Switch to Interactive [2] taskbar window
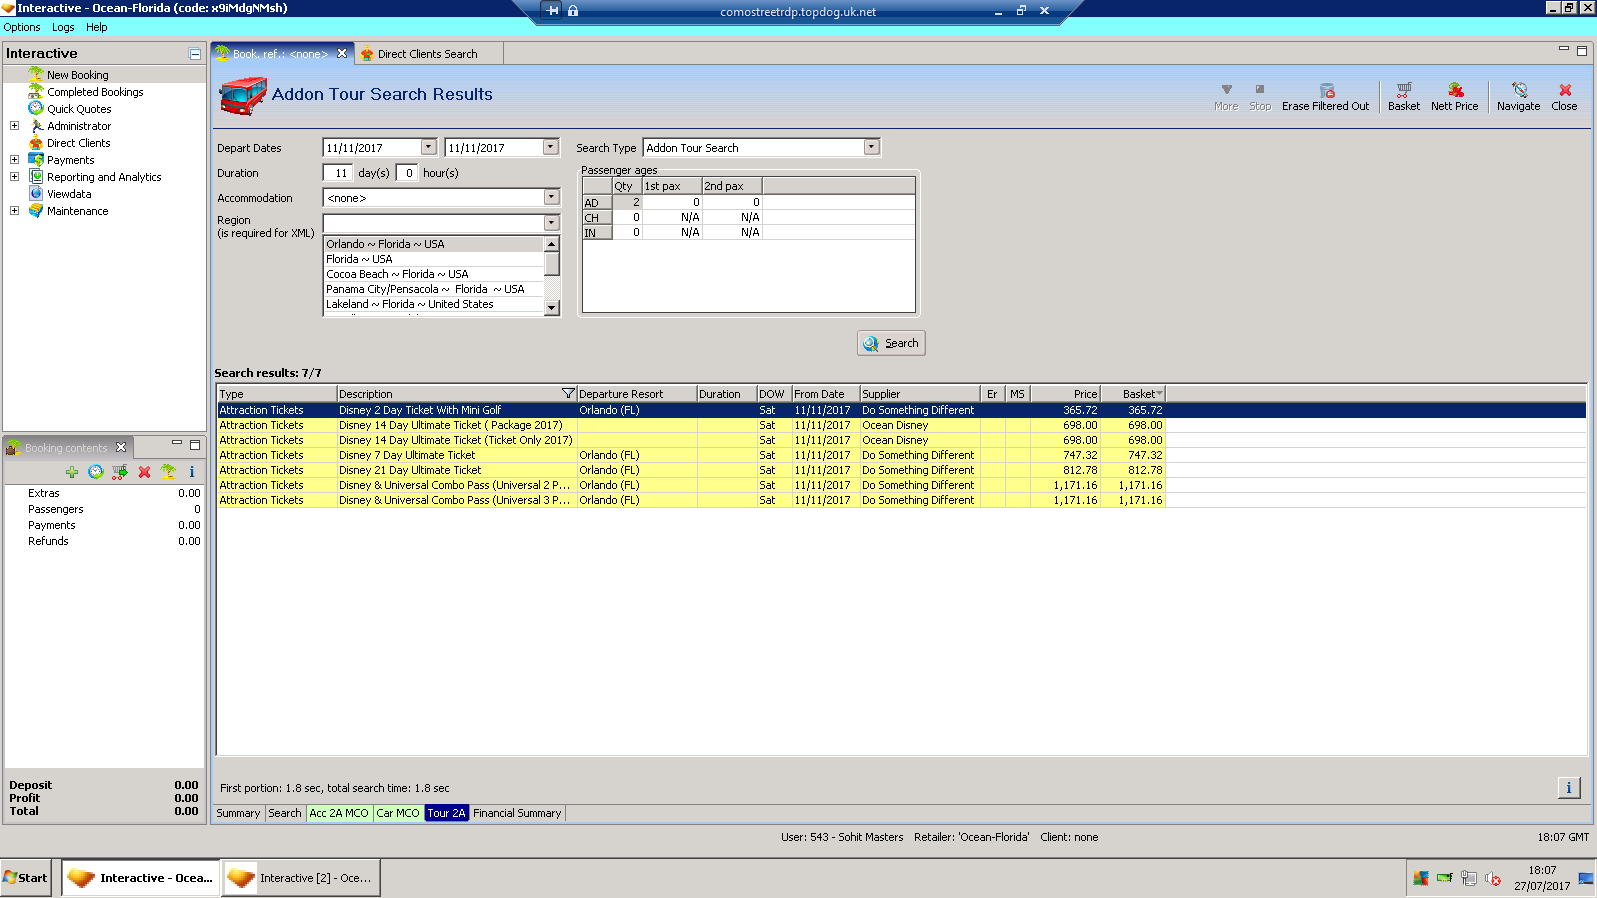Image resolution: width=1597 pixels, height=898 pixels. [301, 878]
